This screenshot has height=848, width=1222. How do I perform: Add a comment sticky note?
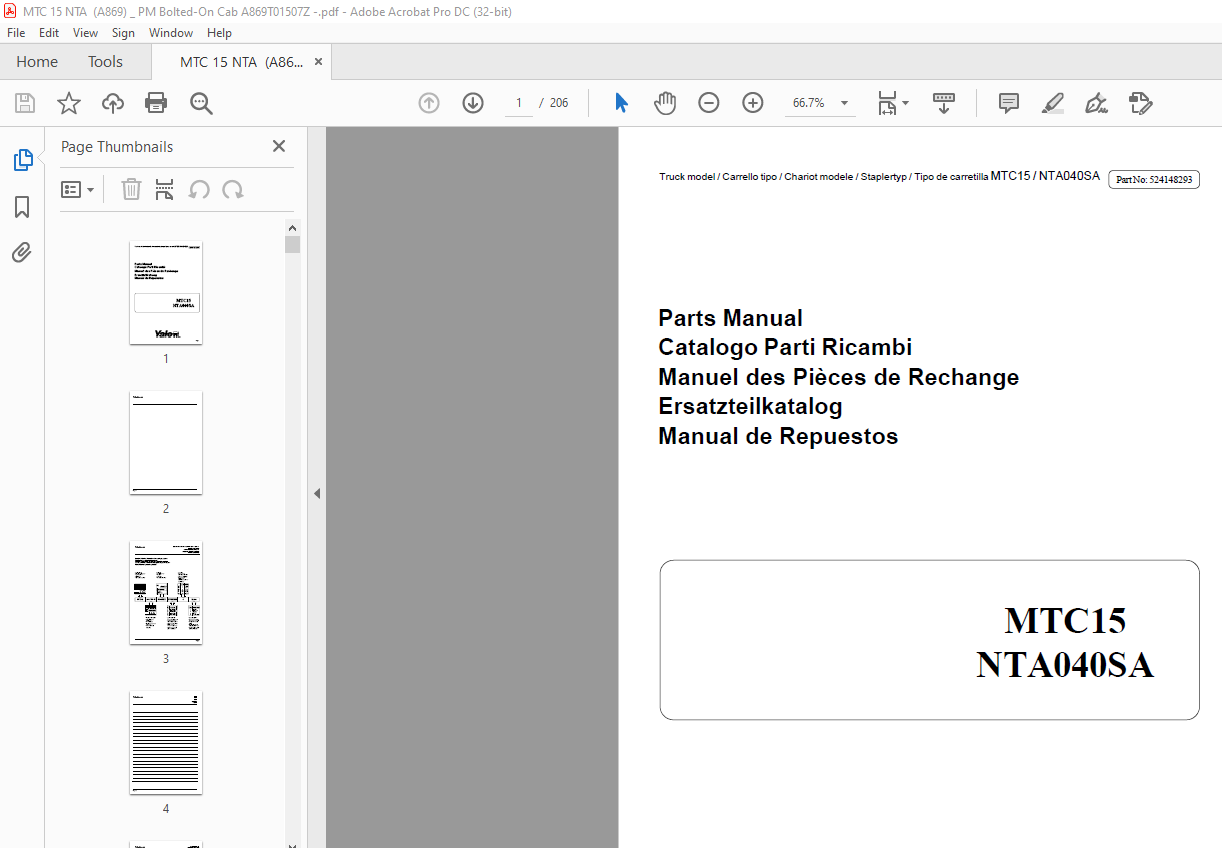pos(1009,103)
